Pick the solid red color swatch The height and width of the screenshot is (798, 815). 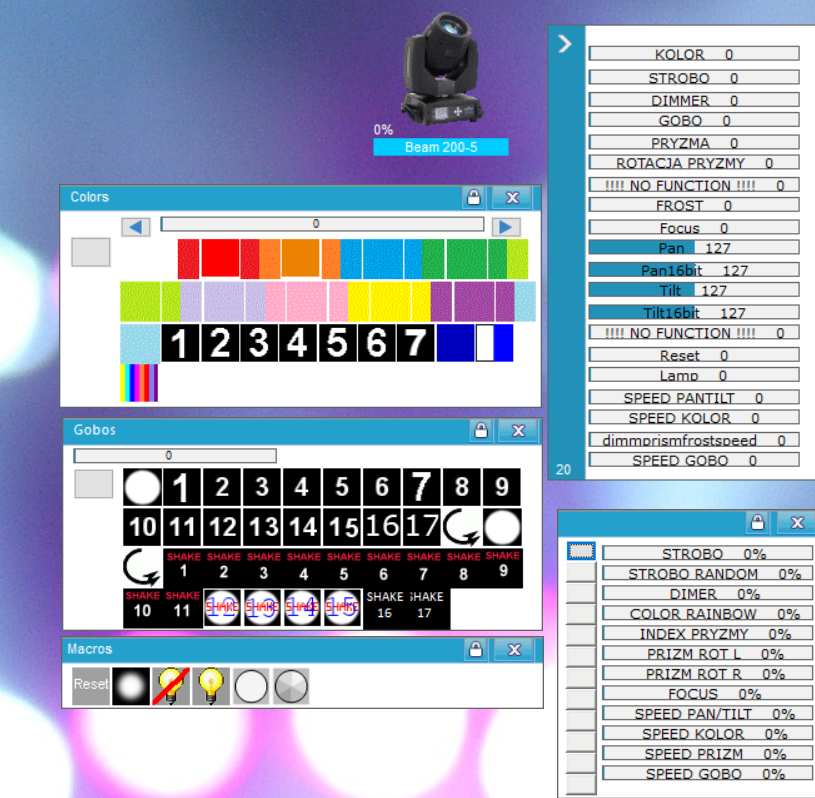pos(220,258)
